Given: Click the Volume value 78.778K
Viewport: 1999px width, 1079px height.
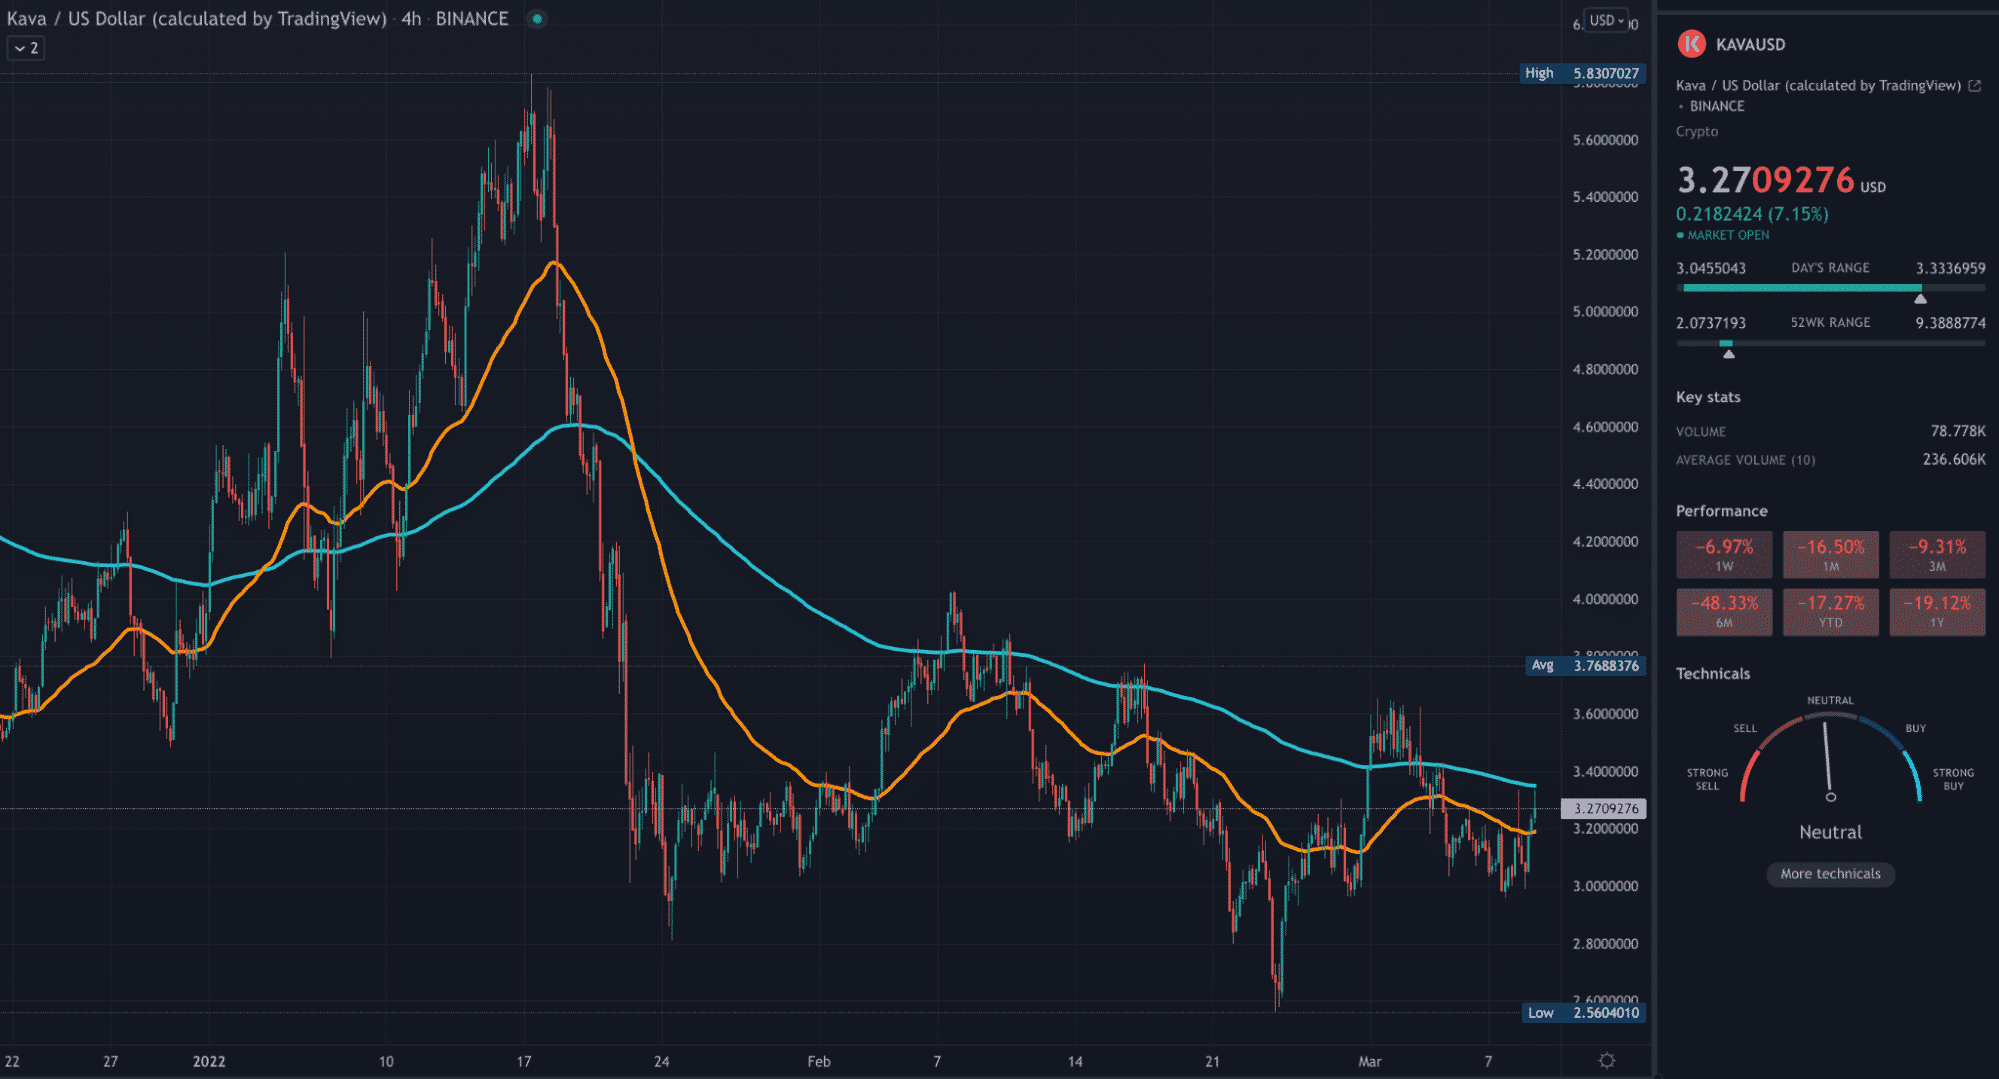Looking at the screenshot, I should click(1958, 431).
